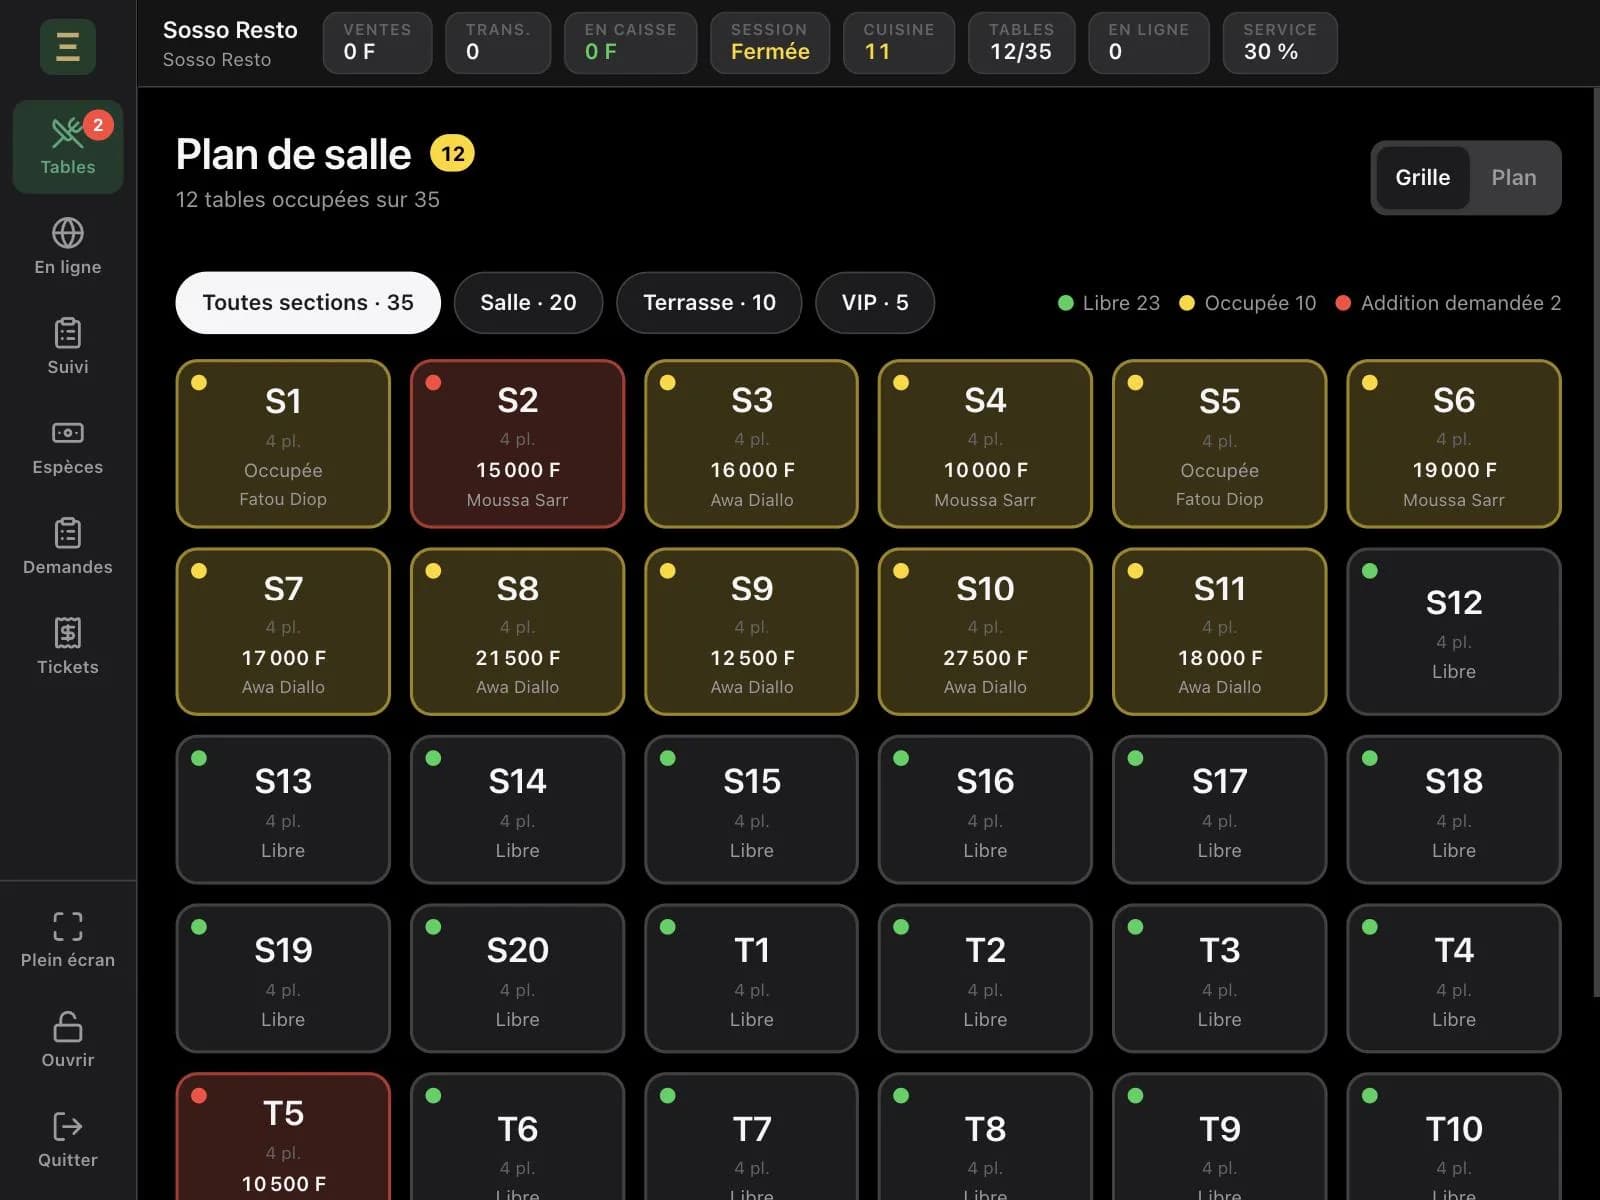Open free table S12
Image resolution: width=1600 pixels, height=1200 pixels.
point(1454,631)
